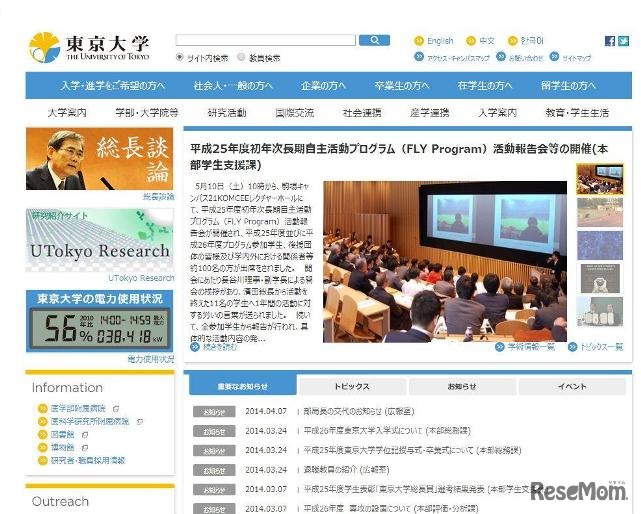Viewport: 641px width, 514px height.
Task: Click お知らせ badge on 2014.04.07 row
Action: [x=214, y=412]
